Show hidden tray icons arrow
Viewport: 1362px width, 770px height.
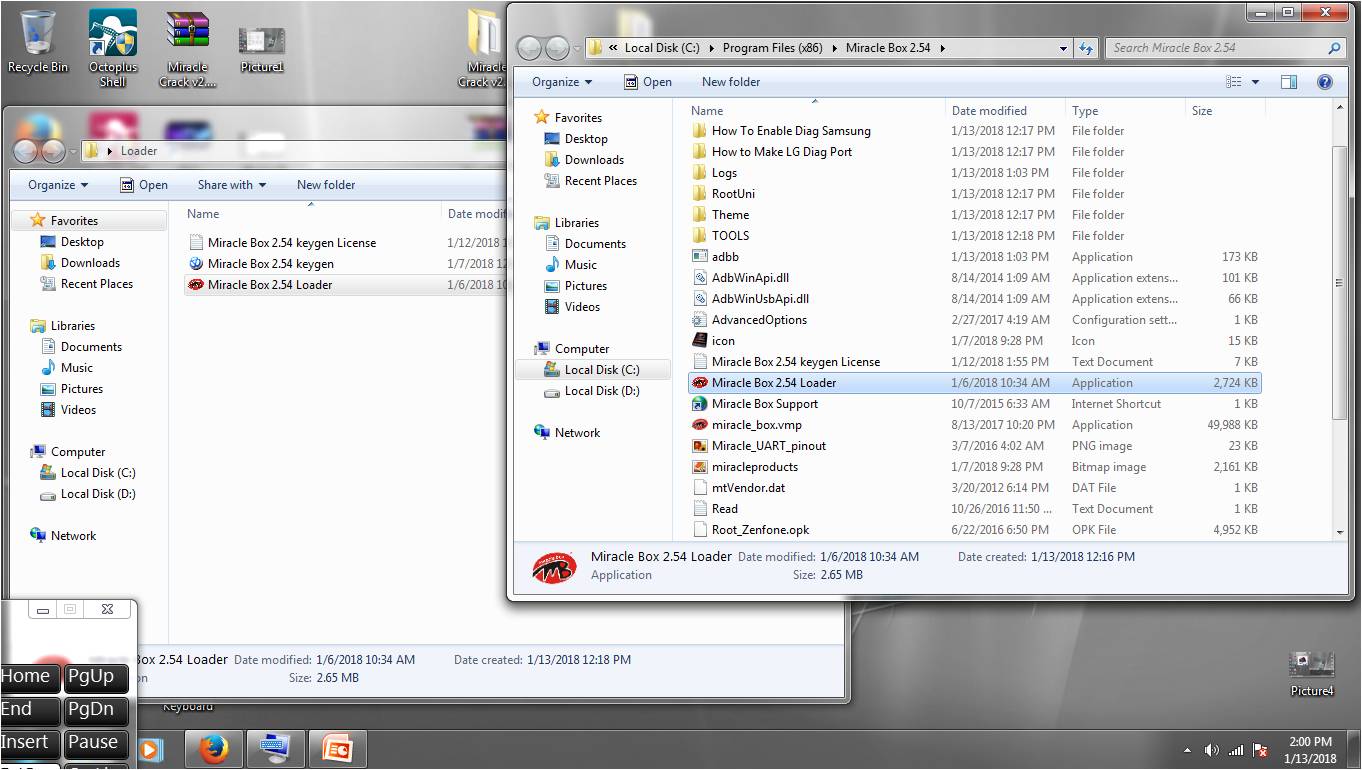coord(1188,750)
